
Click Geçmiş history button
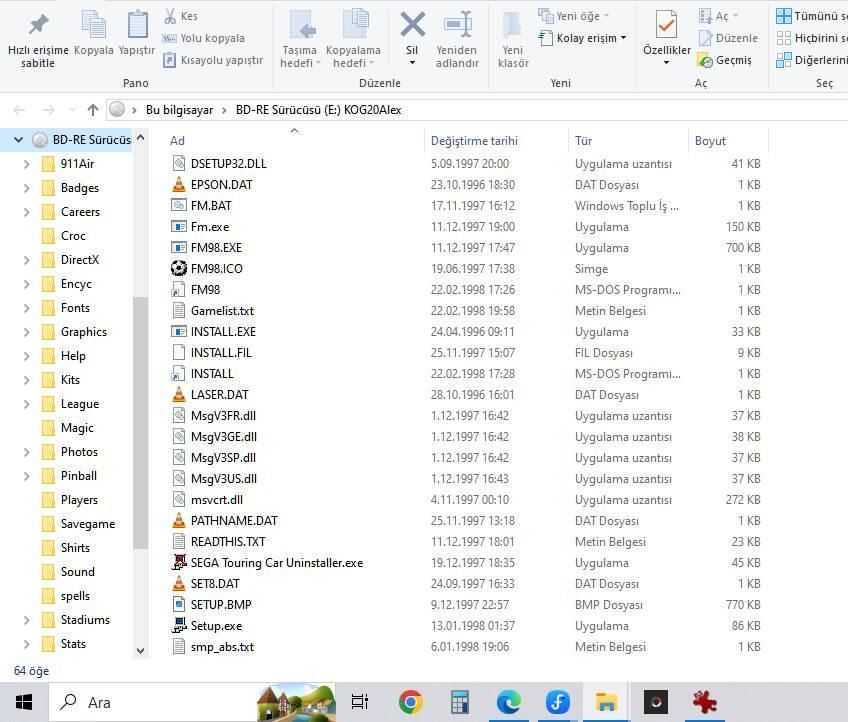coord(725,60)
